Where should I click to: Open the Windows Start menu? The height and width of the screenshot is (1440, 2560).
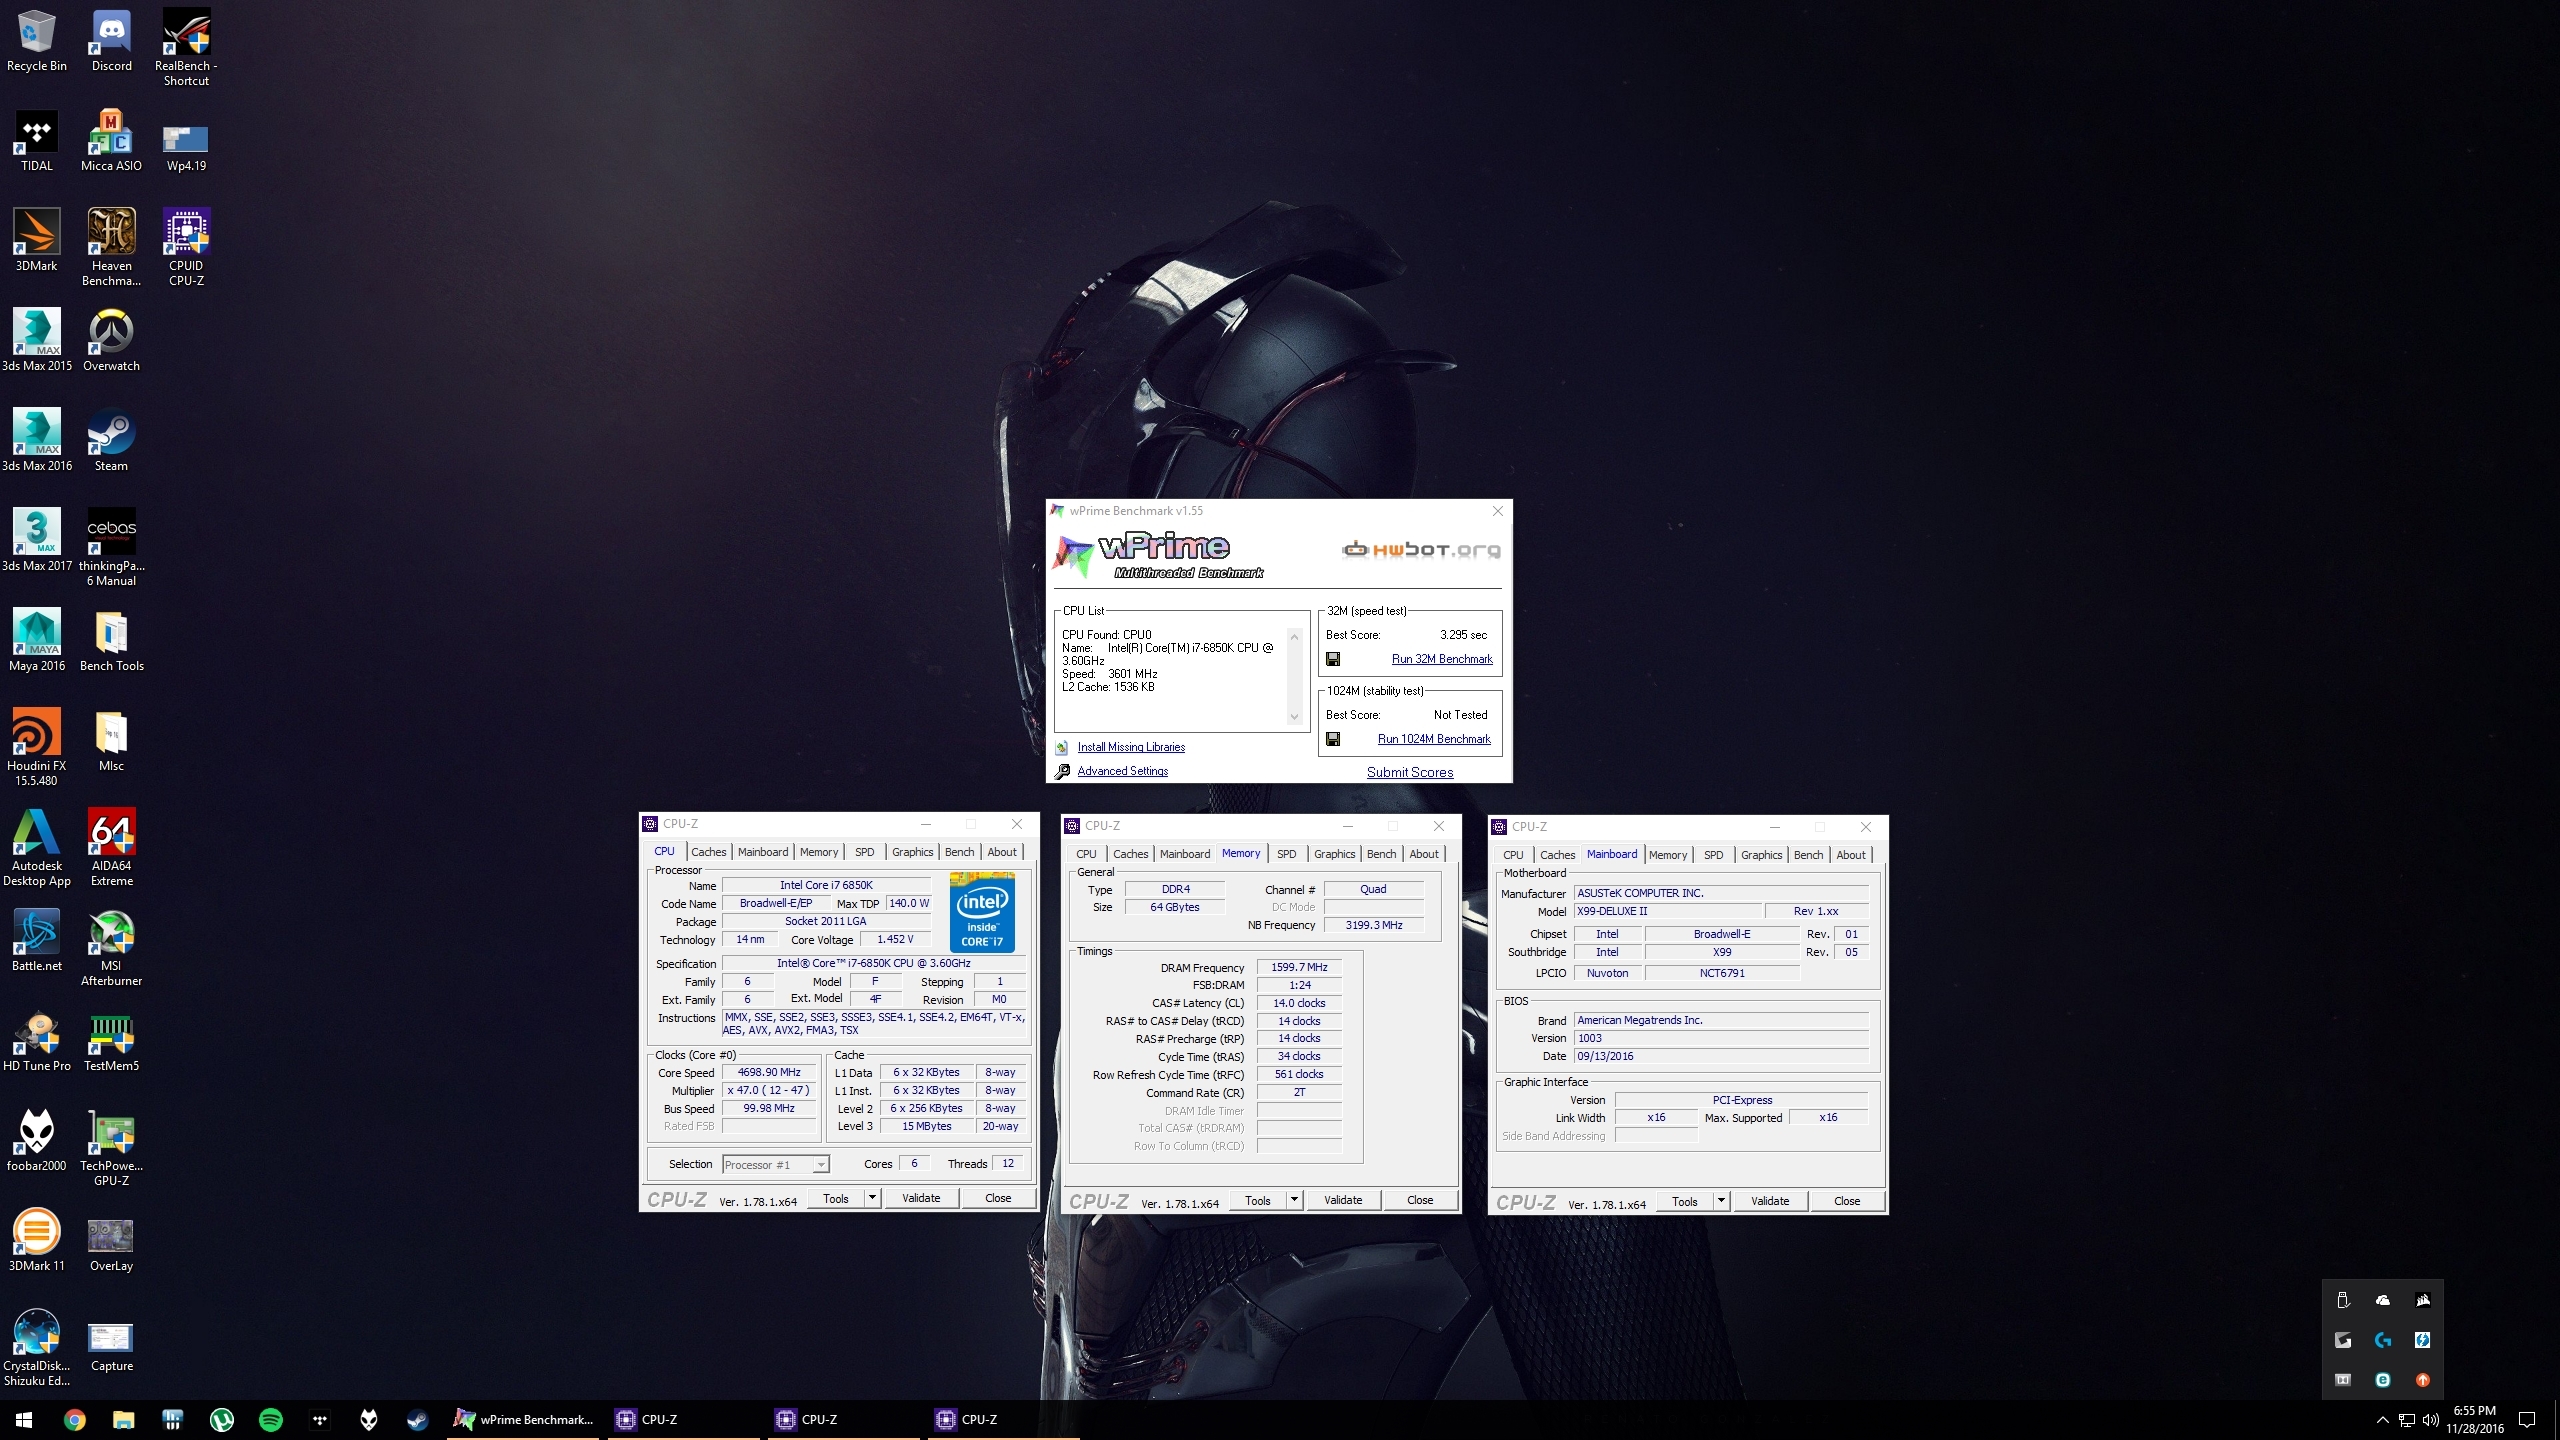point(24,1419)
